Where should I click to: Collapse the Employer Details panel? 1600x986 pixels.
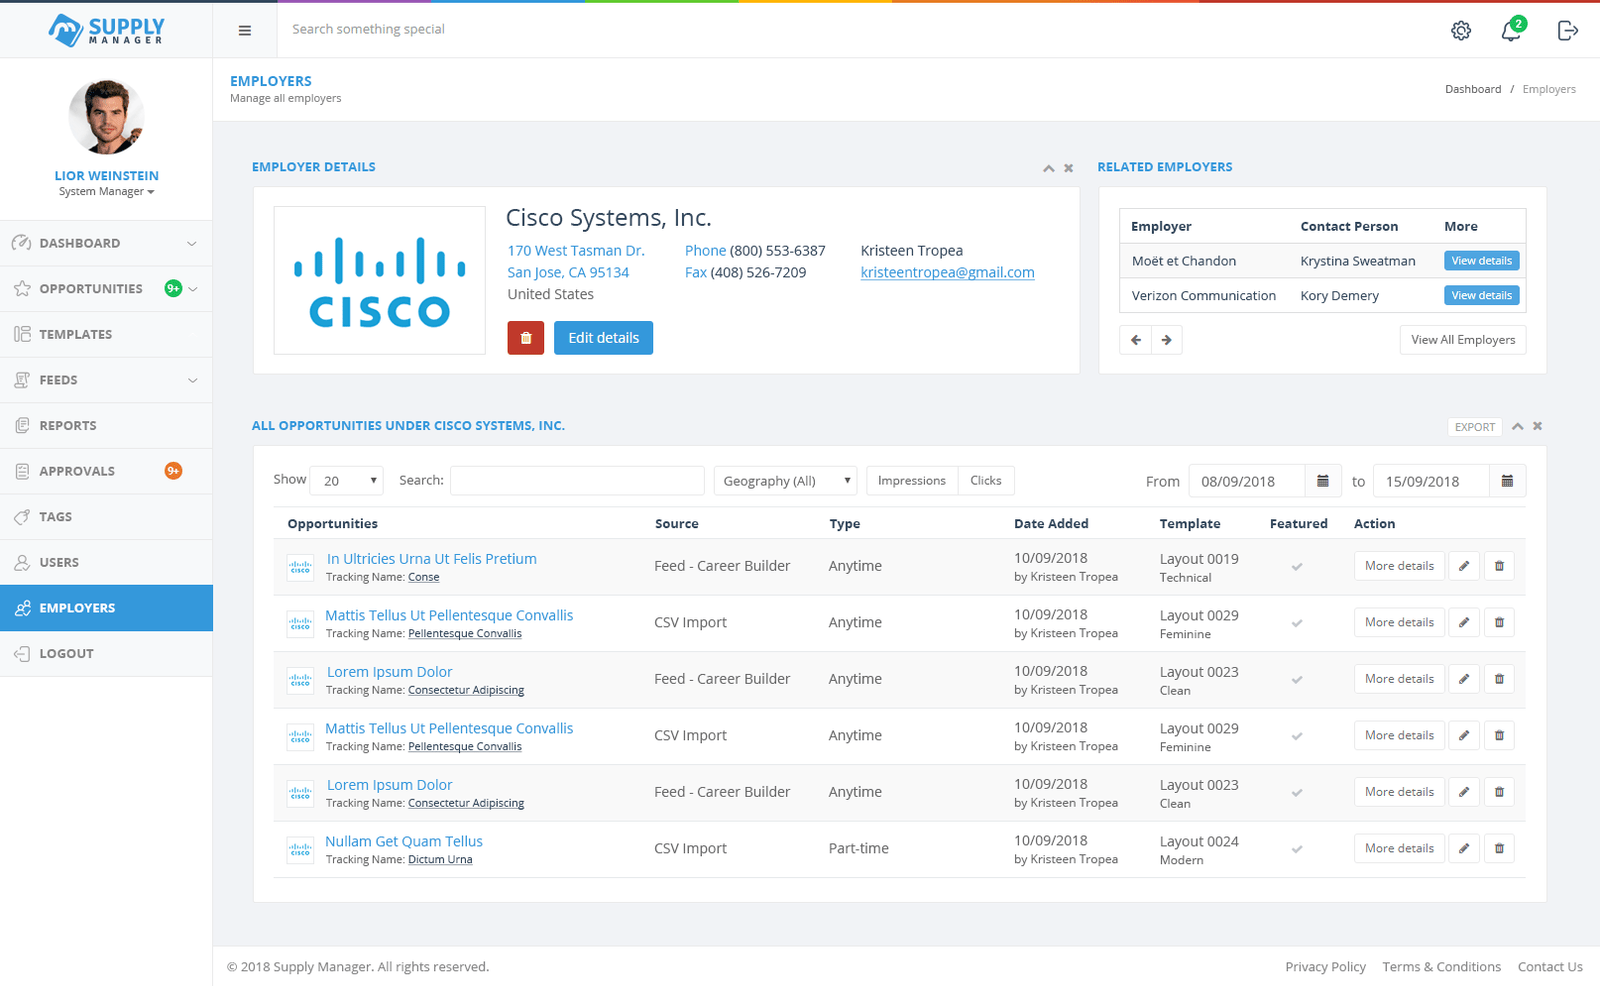coord(1048,168)
